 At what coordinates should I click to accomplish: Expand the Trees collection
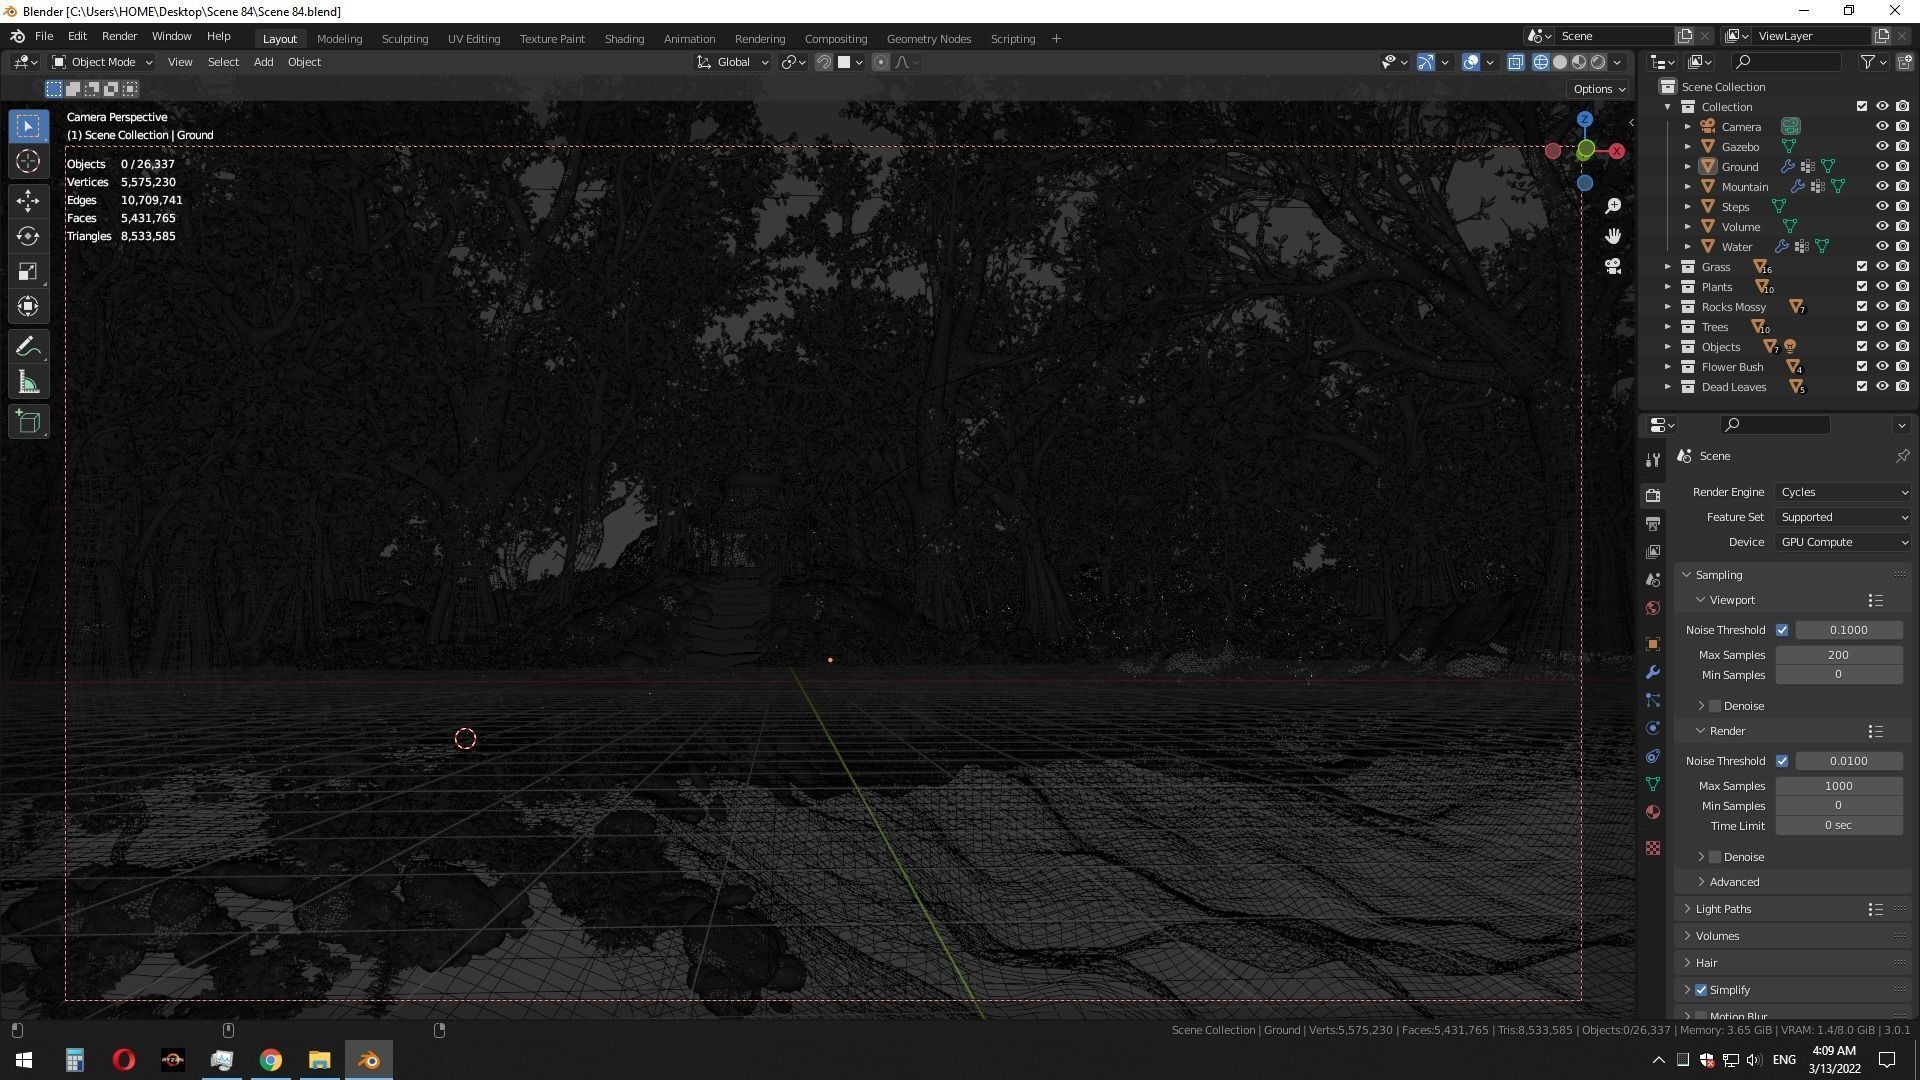pyautogui.click(x=1667, y=327)
